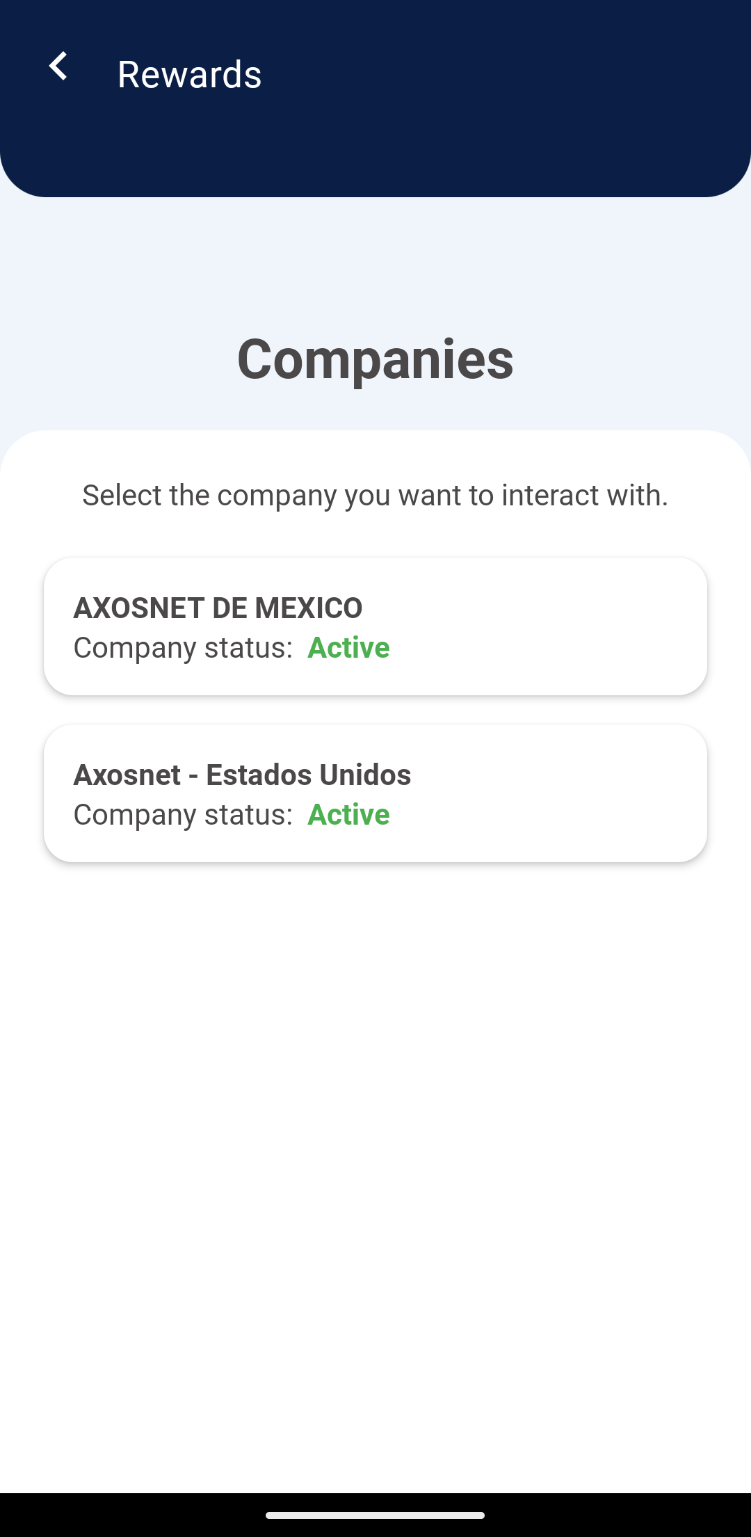
Task: Click the light blue area above Companies heading
Action: click(x=375, y=260)
